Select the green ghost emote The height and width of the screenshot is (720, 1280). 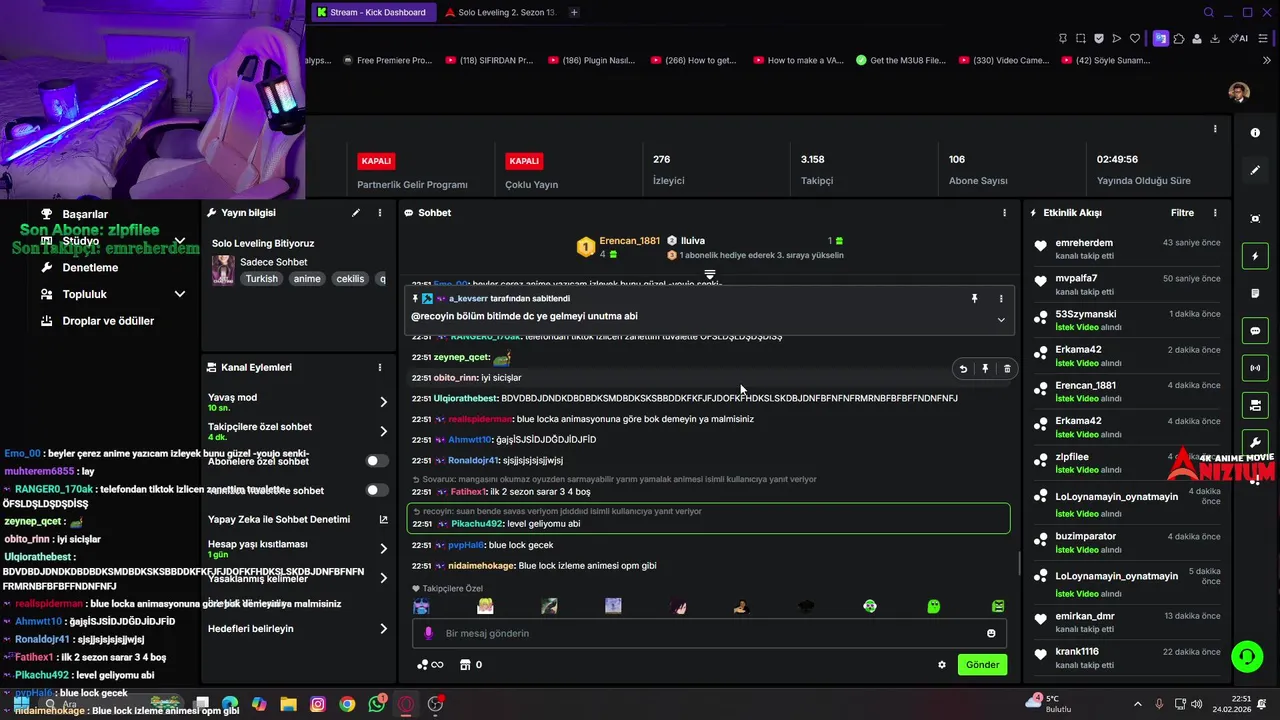point(933,606)
